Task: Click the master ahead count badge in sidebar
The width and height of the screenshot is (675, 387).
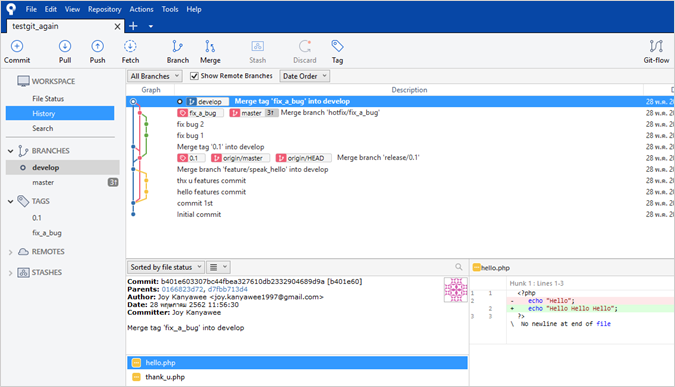Action: point(113,182)
